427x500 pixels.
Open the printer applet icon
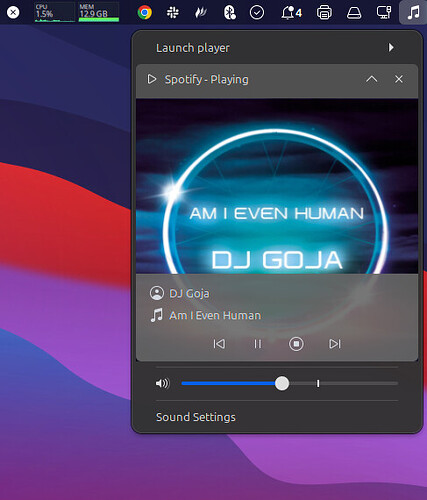(324, 13)
